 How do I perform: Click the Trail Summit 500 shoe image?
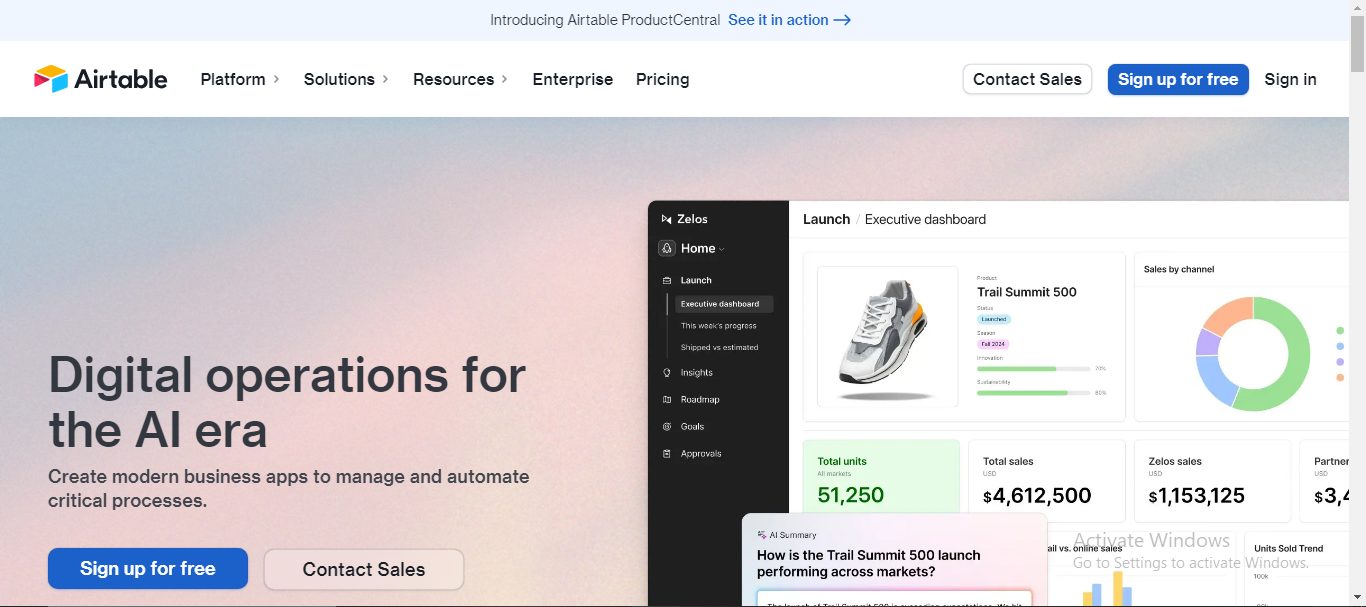coord(888,336)
